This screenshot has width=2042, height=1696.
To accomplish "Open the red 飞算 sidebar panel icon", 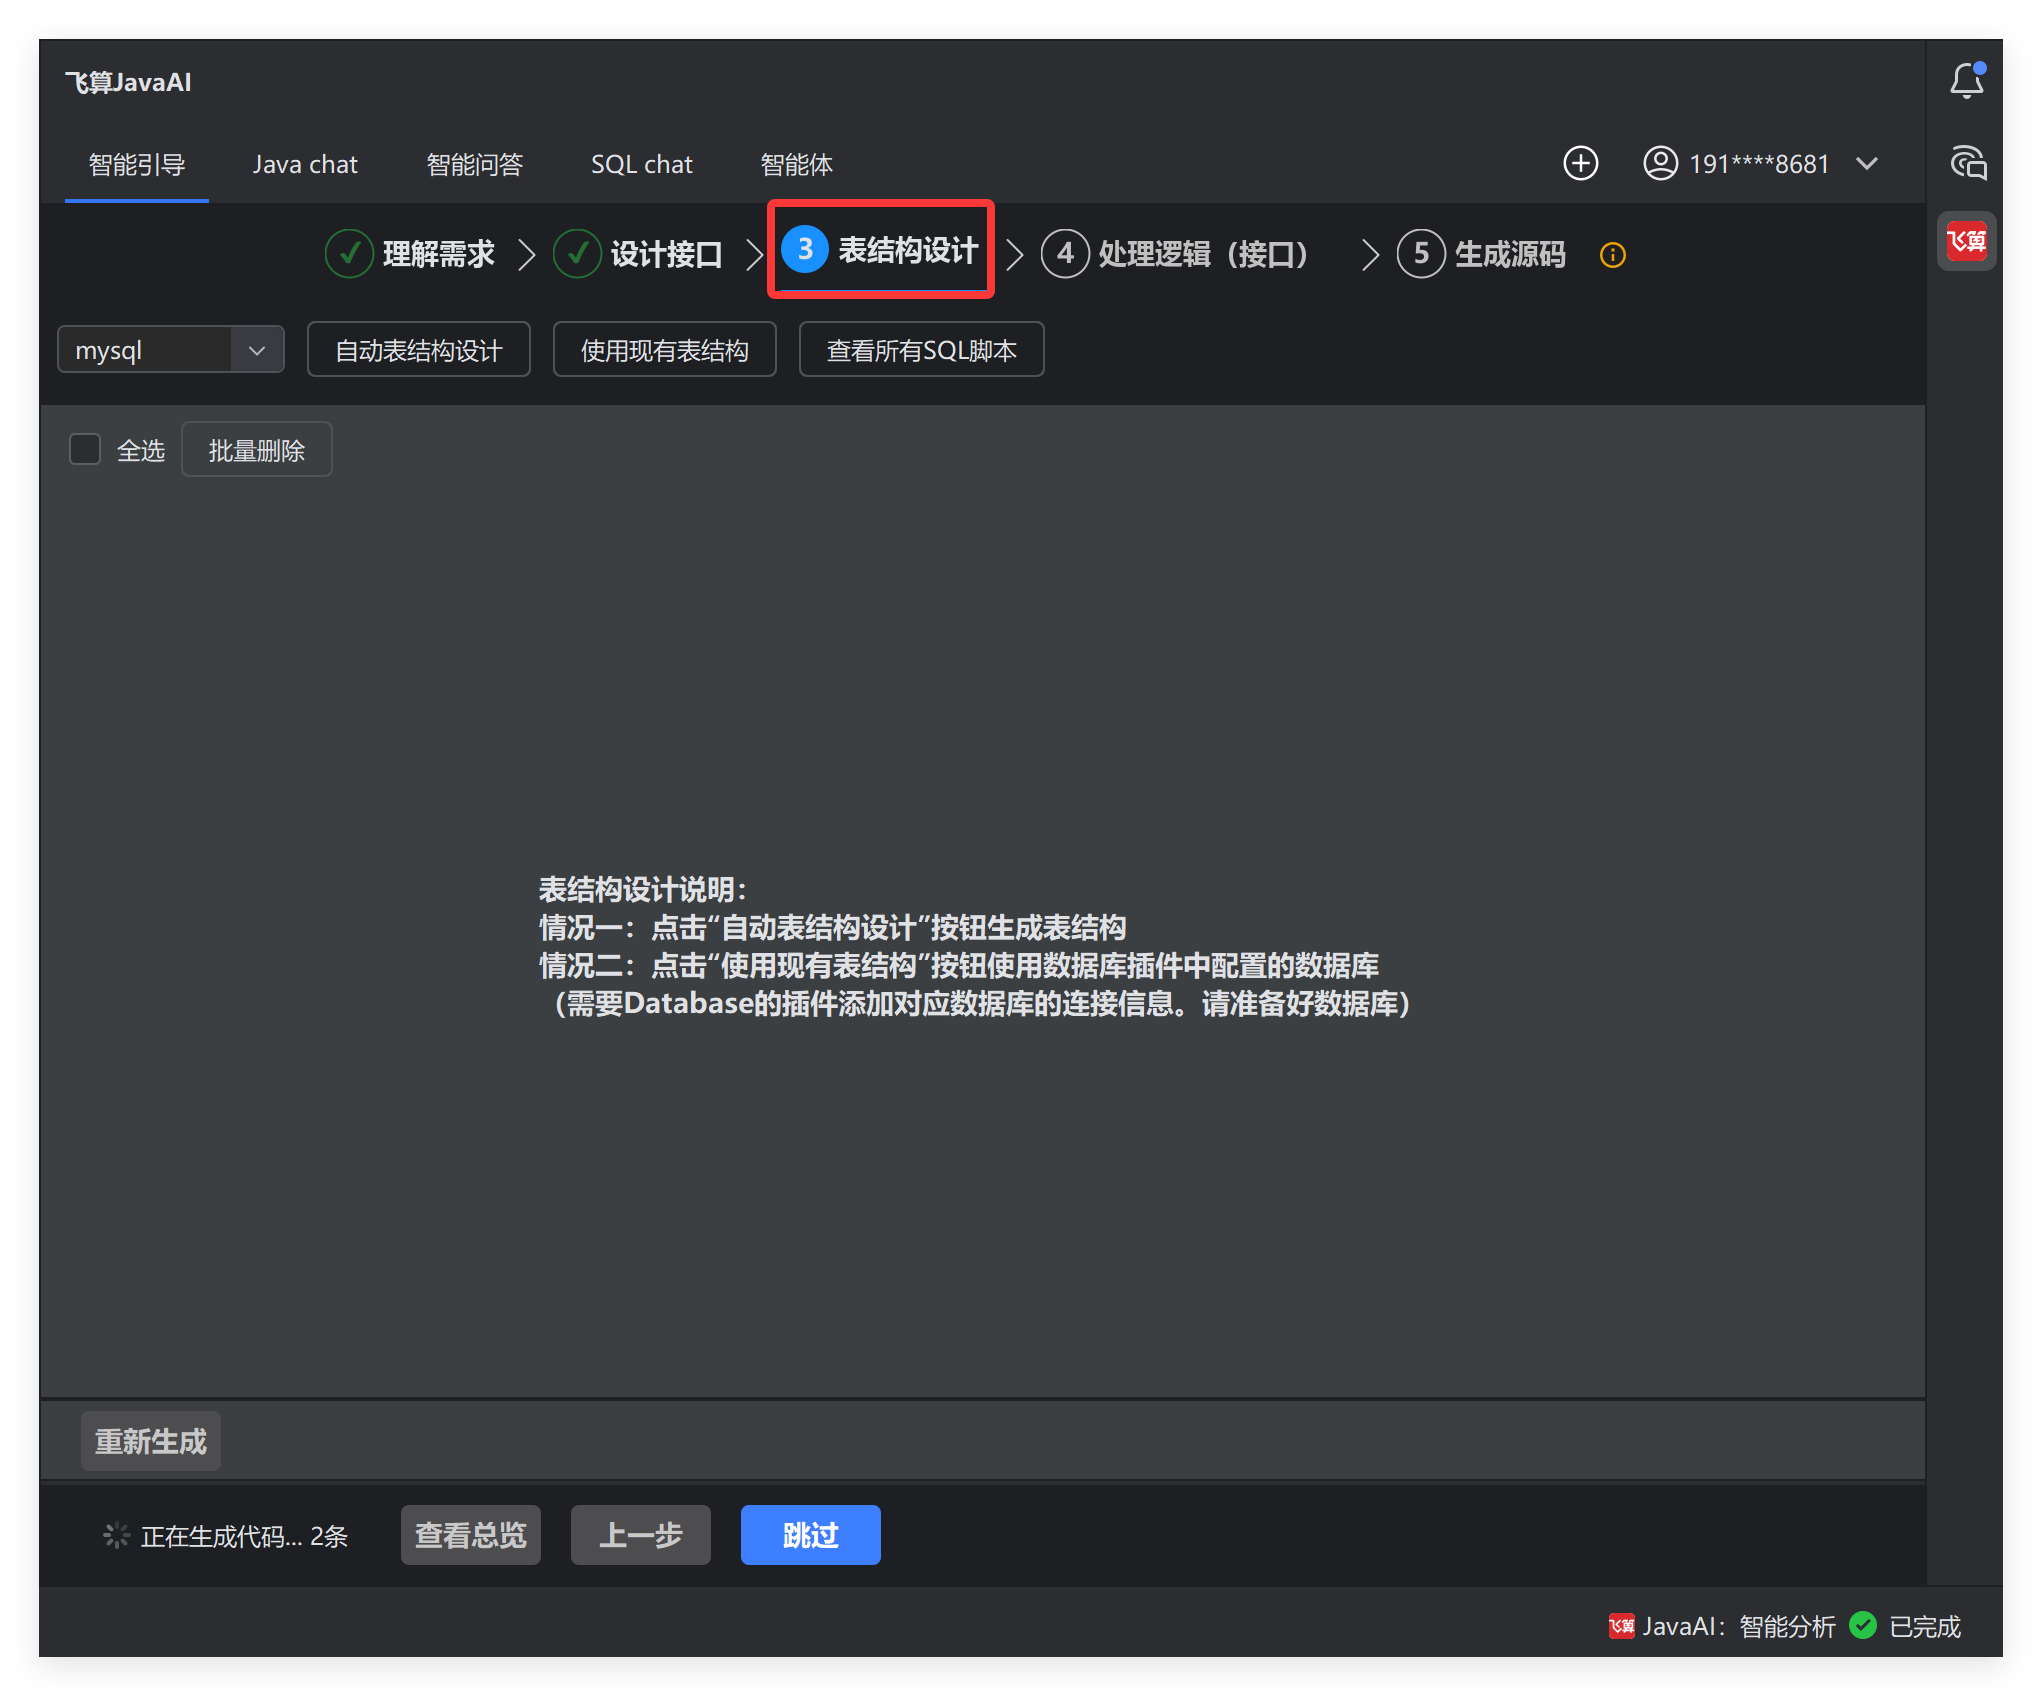I will (x=1966, y=241).
